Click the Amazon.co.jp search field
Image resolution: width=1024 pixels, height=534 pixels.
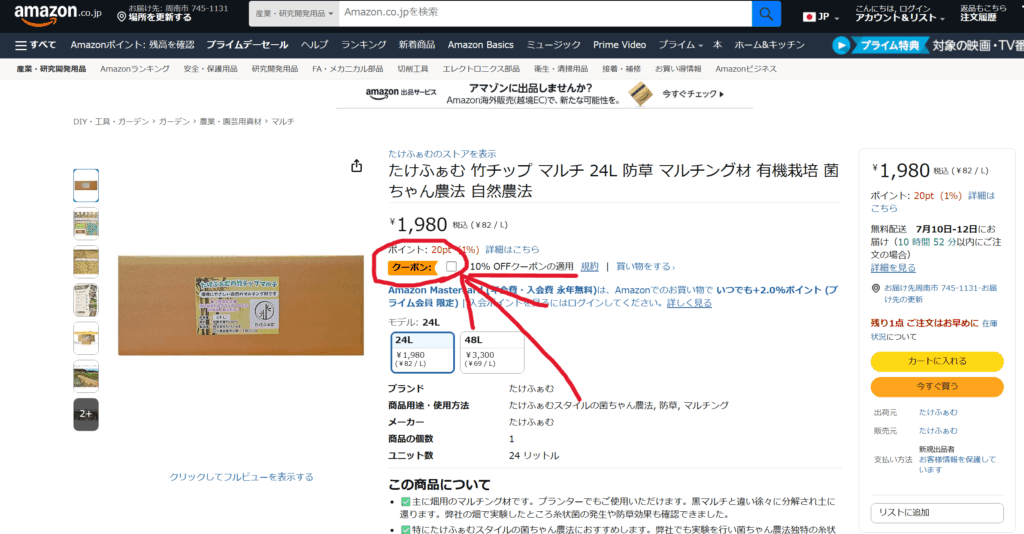[x=545, y=13]
